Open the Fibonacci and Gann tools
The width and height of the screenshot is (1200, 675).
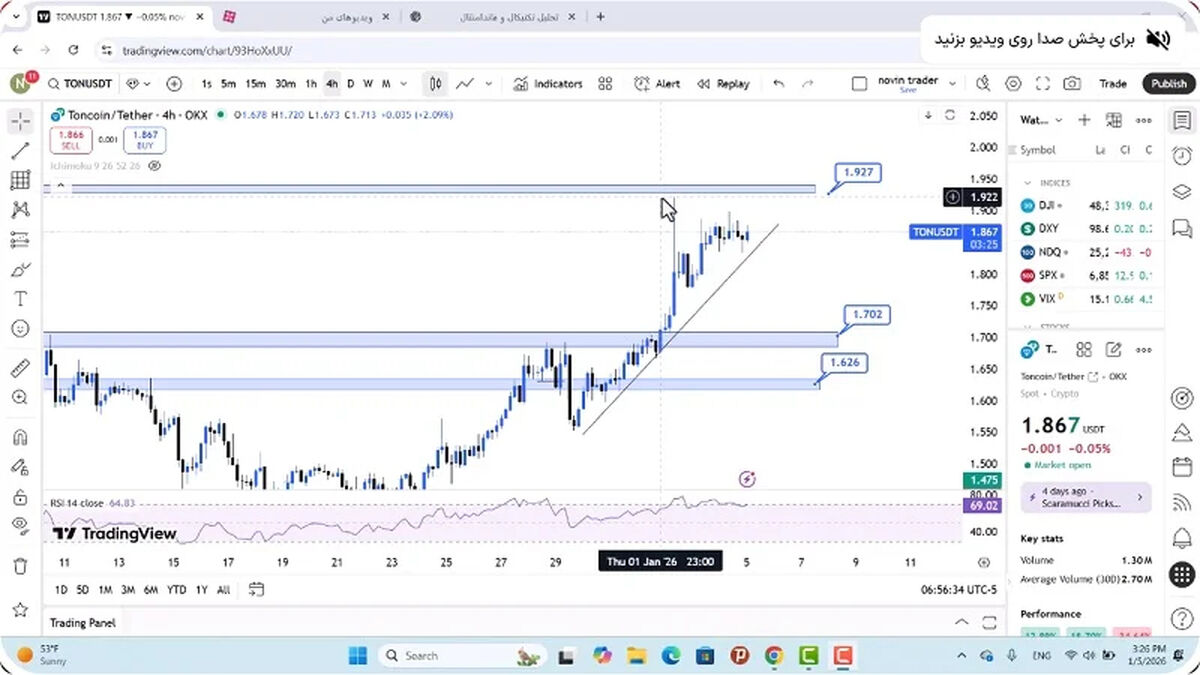coord(20,180)
